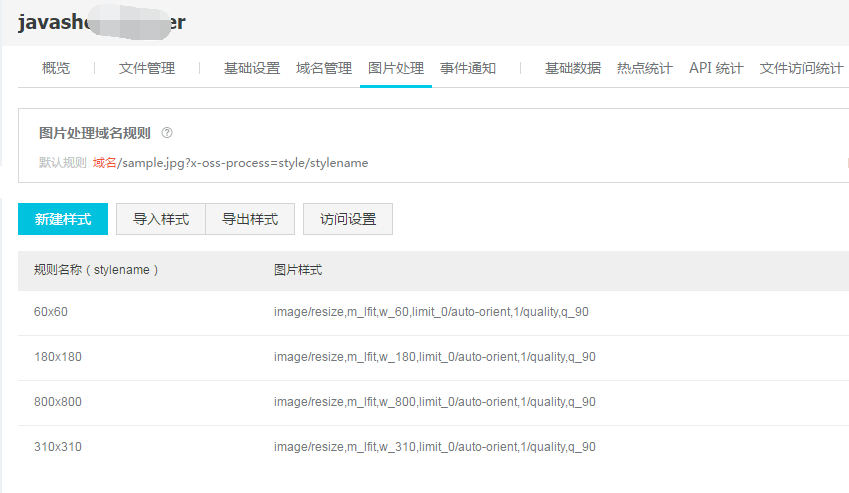Click the 导出样式 button
Screen dimensions: 849x493
point(249,219)
